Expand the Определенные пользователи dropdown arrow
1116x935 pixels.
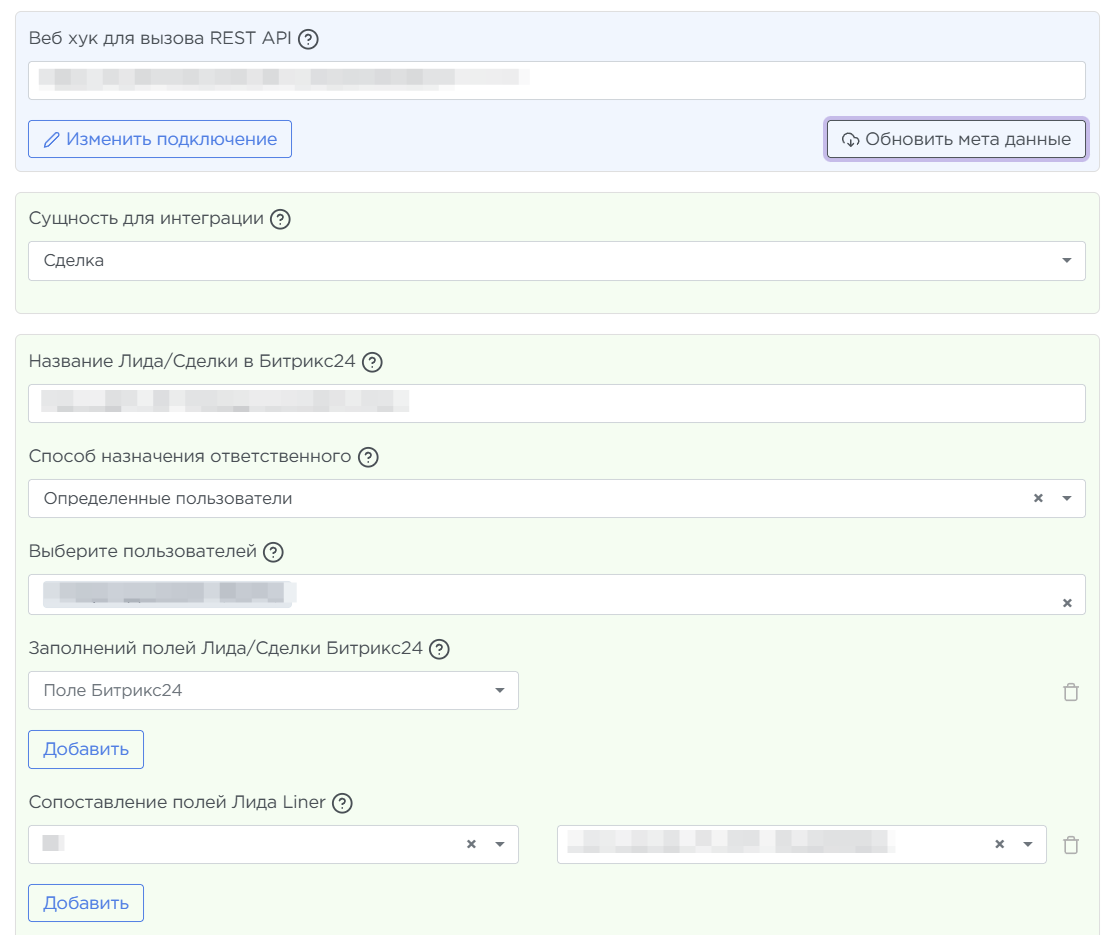pyautogui.click(x=1066, y=498)
